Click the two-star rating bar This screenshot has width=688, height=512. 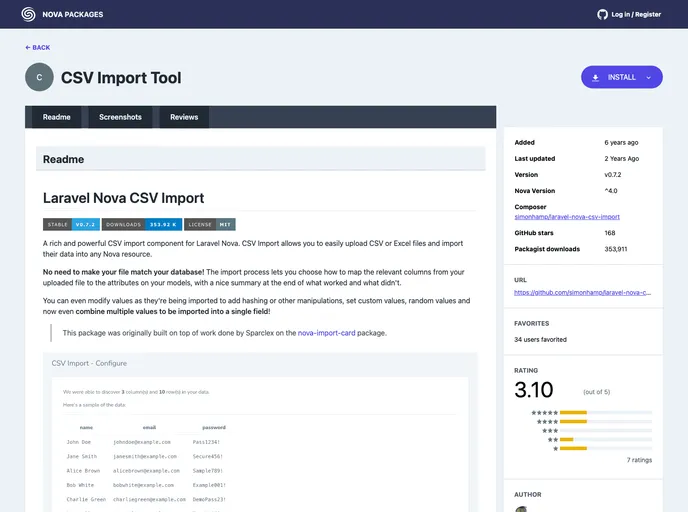pos(606,439)
